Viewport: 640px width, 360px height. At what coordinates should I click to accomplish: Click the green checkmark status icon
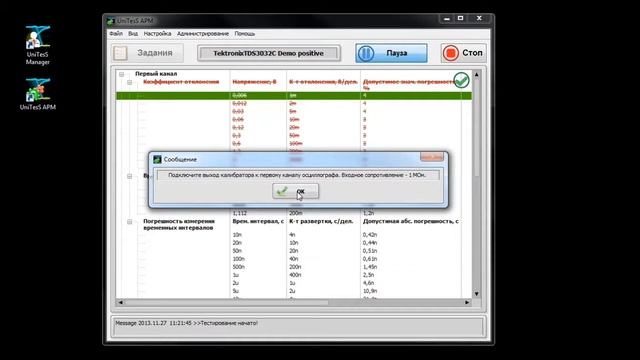click(461, 80)
